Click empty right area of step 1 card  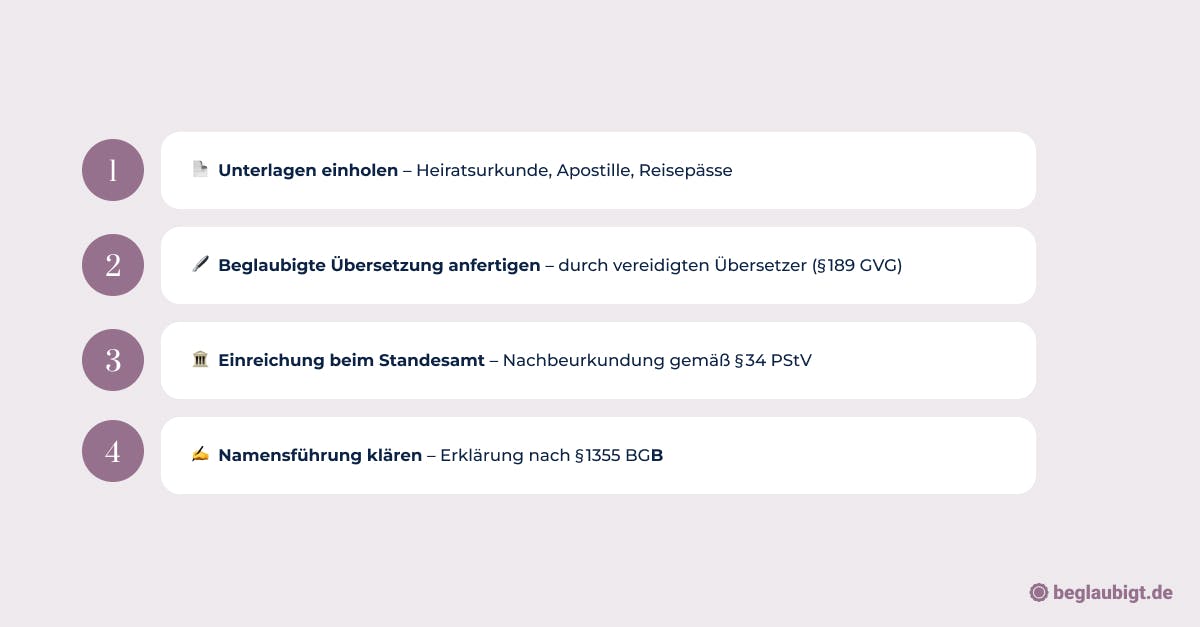900,170
